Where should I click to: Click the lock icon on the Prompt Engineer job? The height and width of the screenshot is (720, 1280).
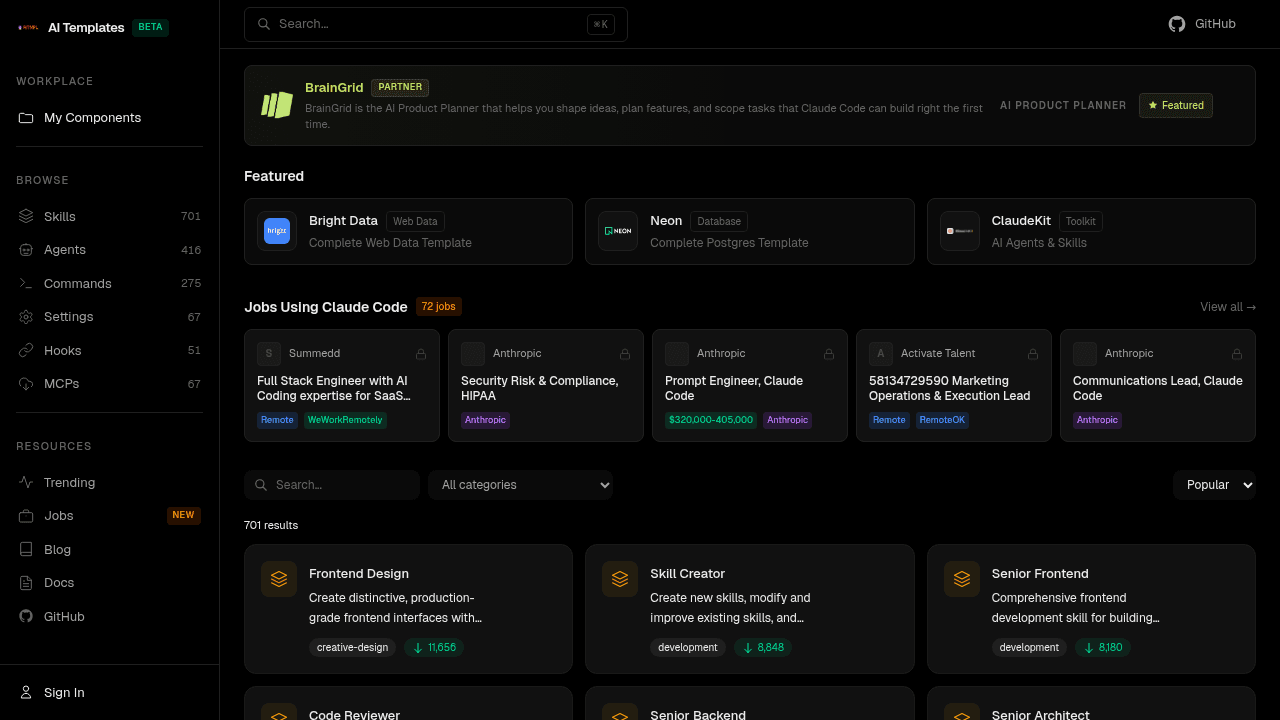coord(828,354)
